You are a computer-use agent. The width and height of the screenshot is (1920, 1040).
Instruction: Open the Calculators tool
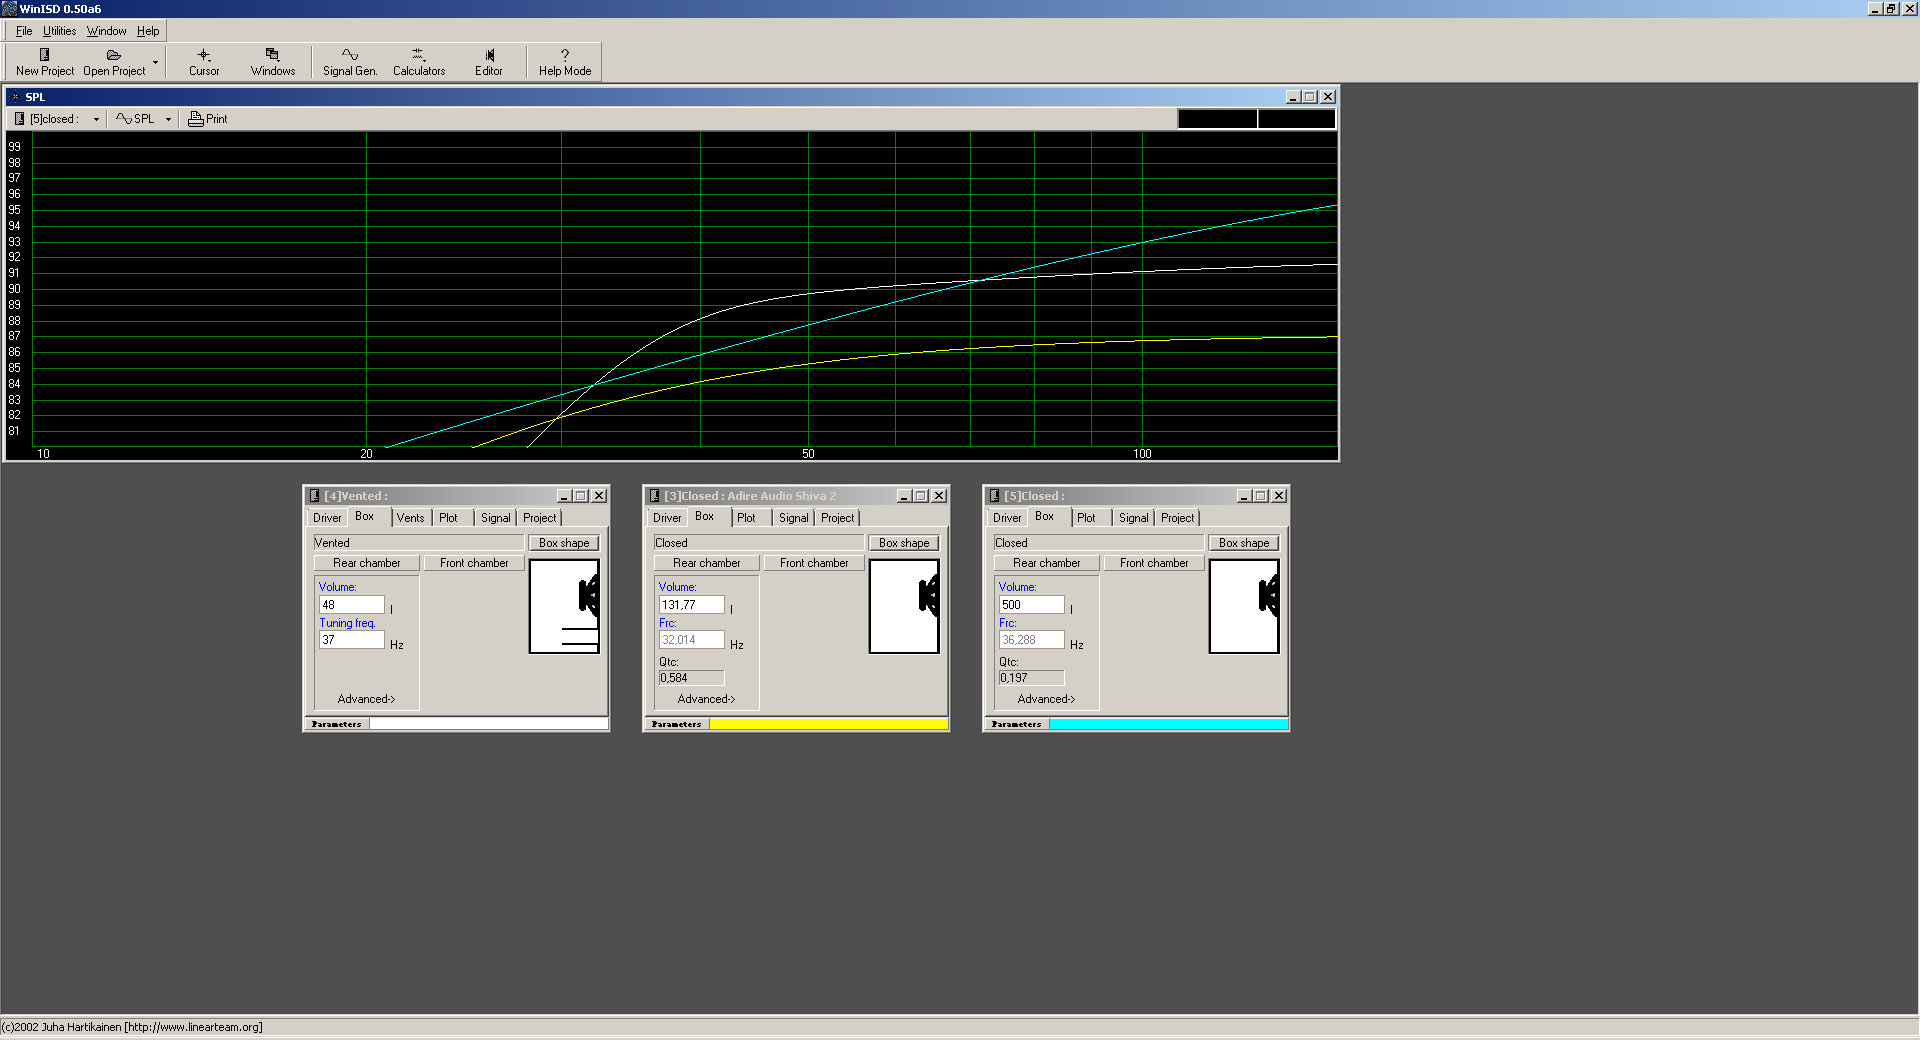click(418, 56)
